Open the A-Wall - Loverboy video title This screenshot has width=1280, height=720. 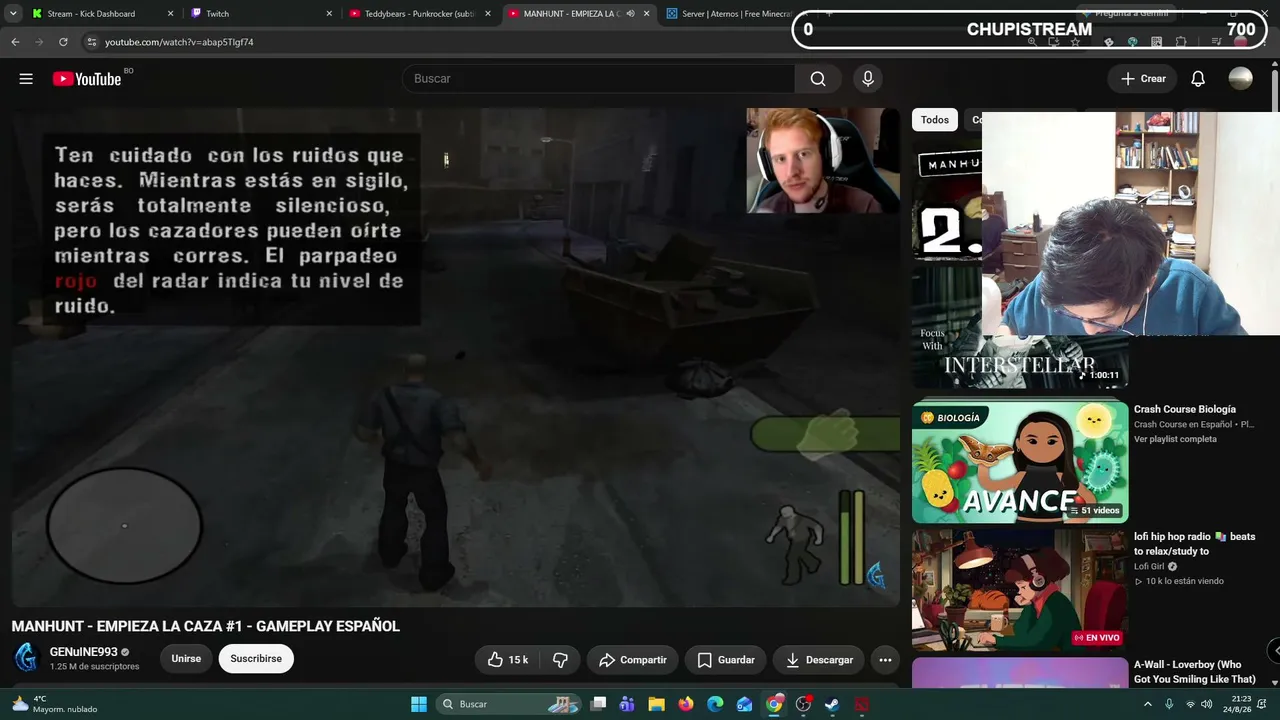pyautogui.click(x=1195, y=672)
